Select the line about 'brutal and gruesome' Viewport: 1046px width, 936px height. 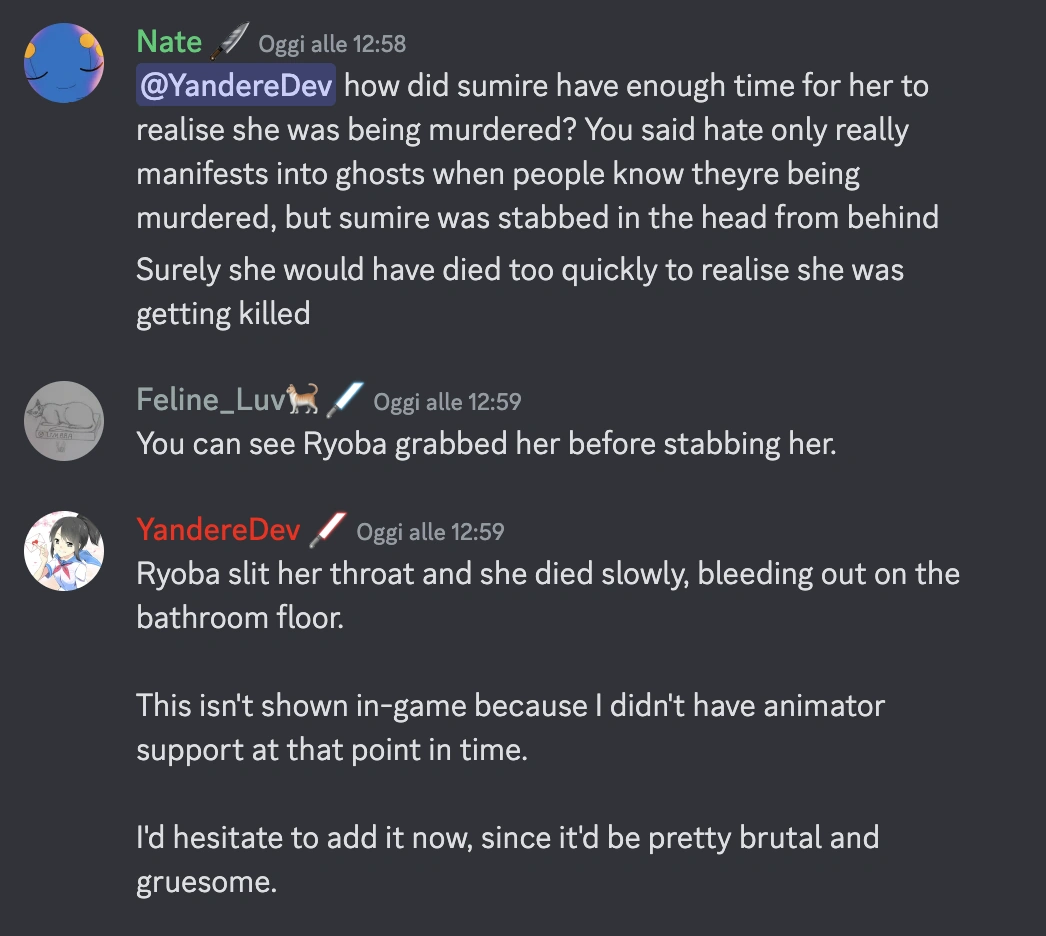508,860
